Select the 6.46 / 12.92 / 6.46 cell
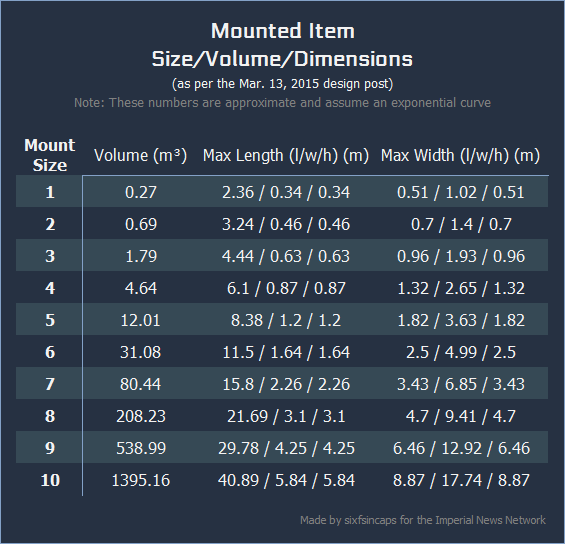 click(x=461, y=448)
